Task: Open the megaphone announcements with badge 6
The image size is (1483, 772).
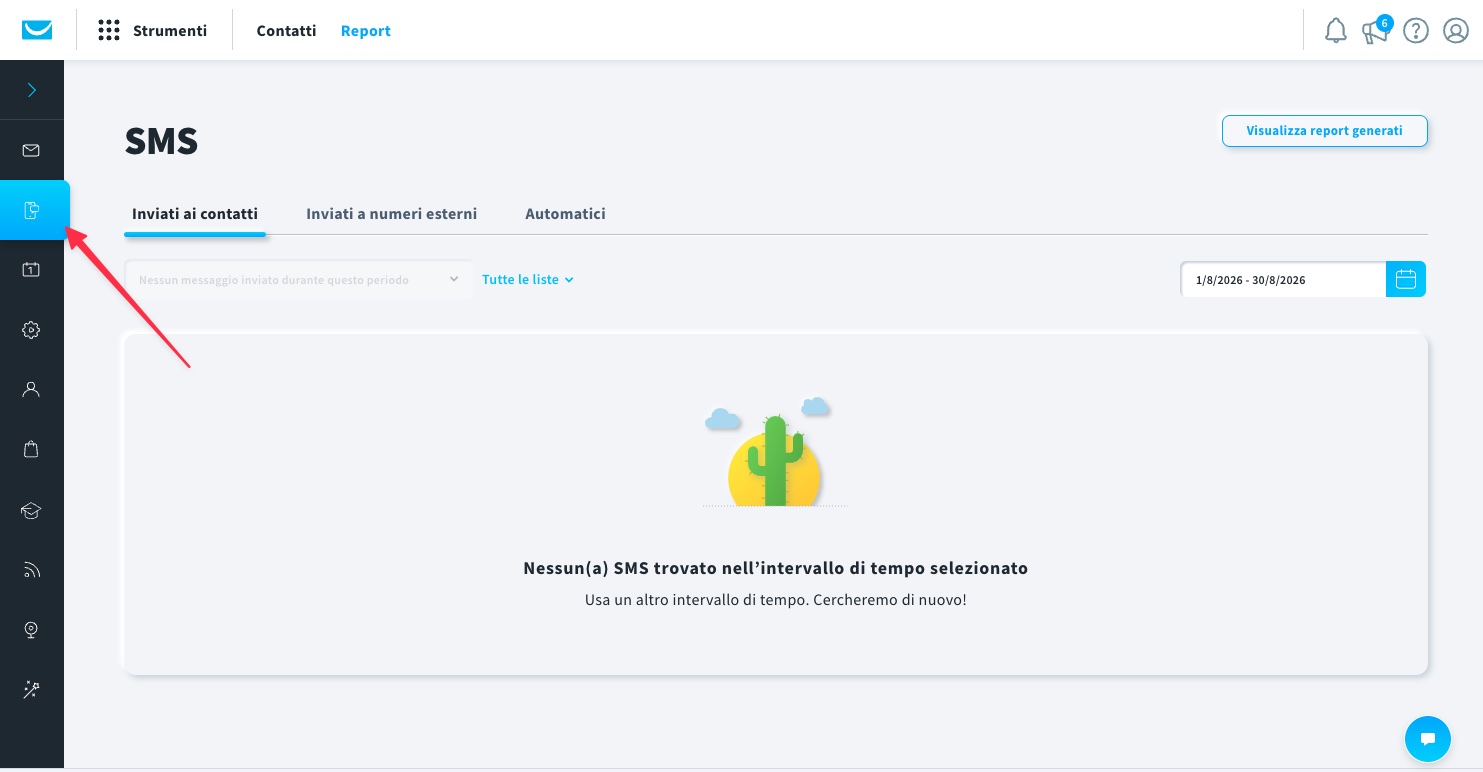Action: point(1376,31)
